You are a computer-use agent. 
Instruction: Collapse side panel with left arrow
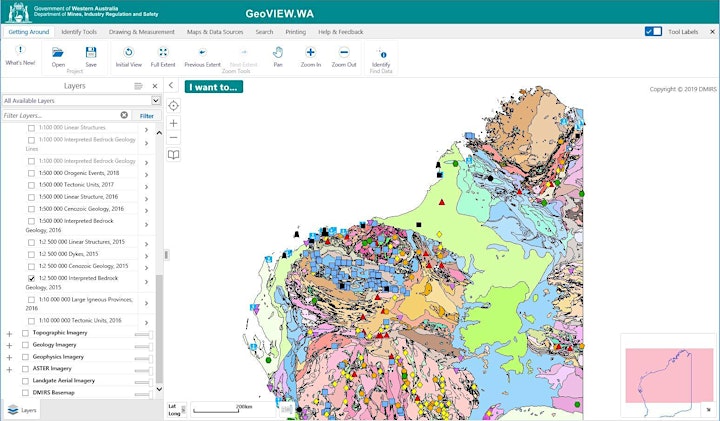pyautogui.click(x=171, y=85)
